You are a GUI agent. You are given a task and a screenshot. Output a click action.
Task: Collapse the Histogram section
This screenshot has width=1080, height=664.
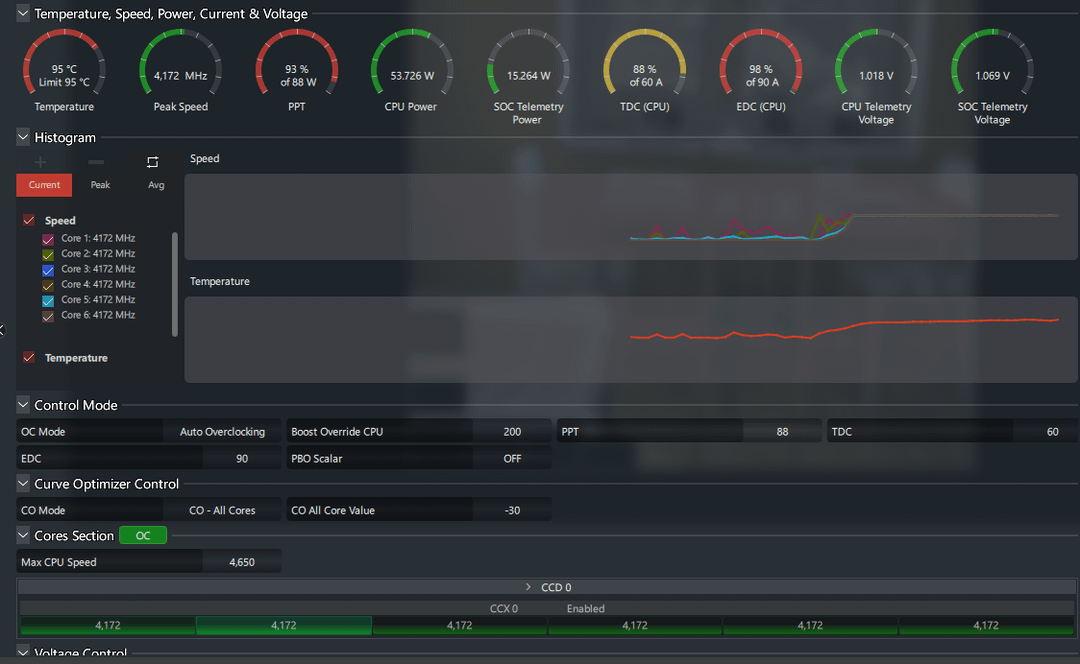(x=23, y=137)
